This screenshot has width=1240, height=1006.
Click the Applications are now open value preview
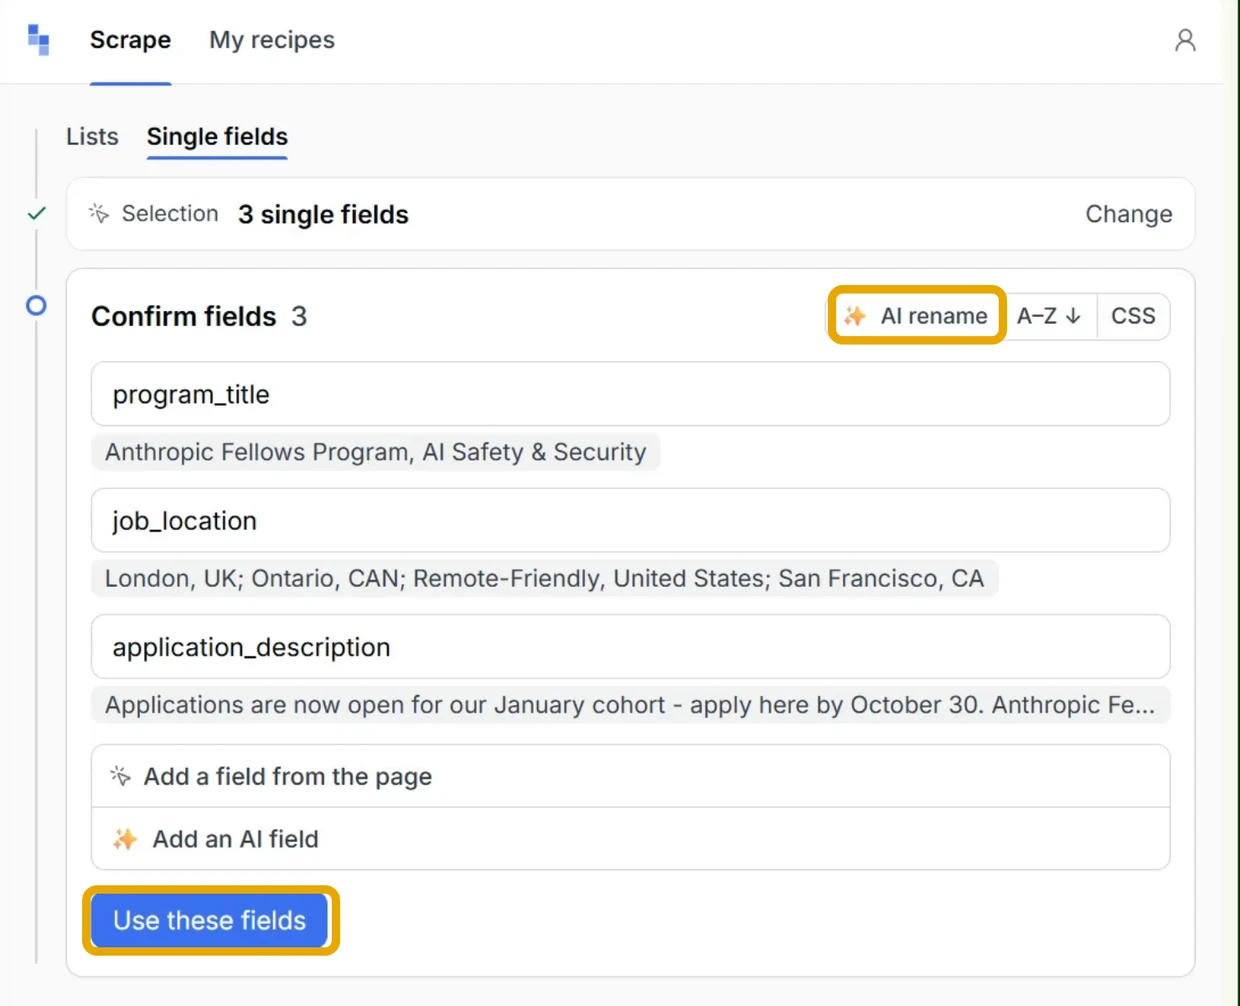click(x=630, y=705)
